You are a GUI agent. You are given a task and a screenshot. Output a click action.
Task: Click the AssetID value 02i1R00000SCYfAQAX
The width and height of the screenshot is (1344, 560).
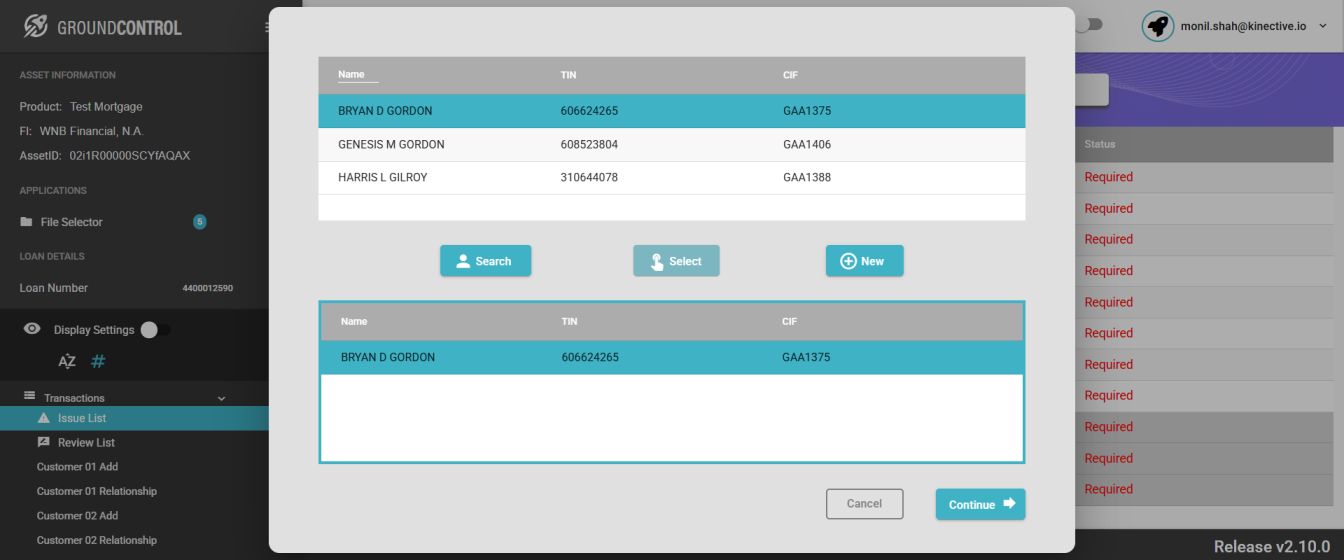(x=129, y=156)
